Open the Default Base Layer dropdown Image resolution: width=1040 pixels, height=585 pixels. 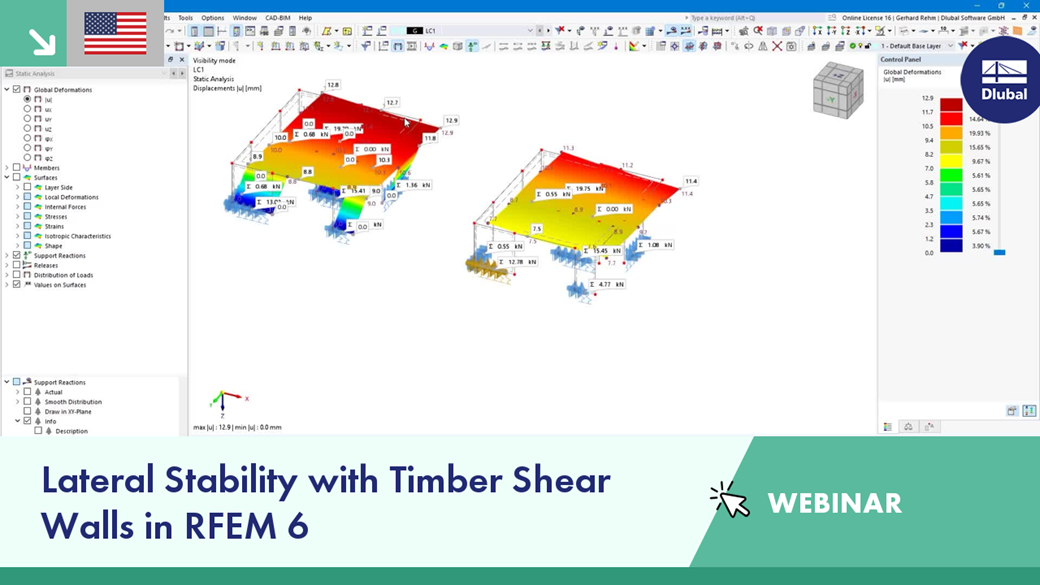point(950,46)
